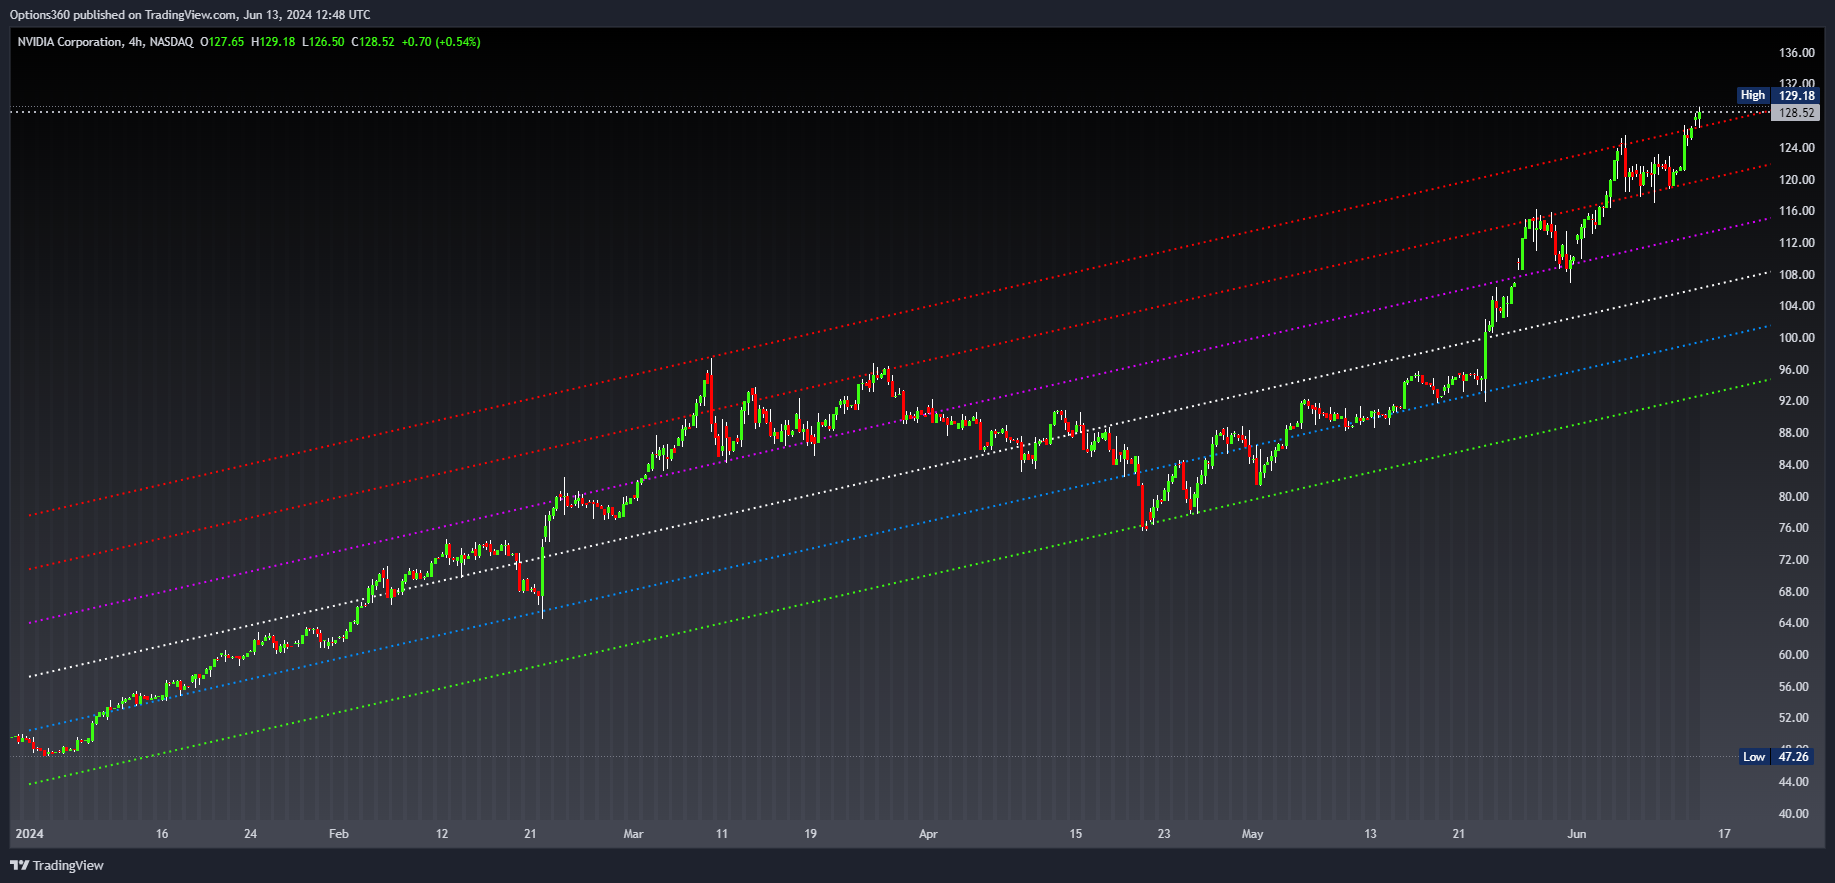The height and width of the screenshot is (883, 1835).
Task: Click the close value C128.52
Action: 373,42
